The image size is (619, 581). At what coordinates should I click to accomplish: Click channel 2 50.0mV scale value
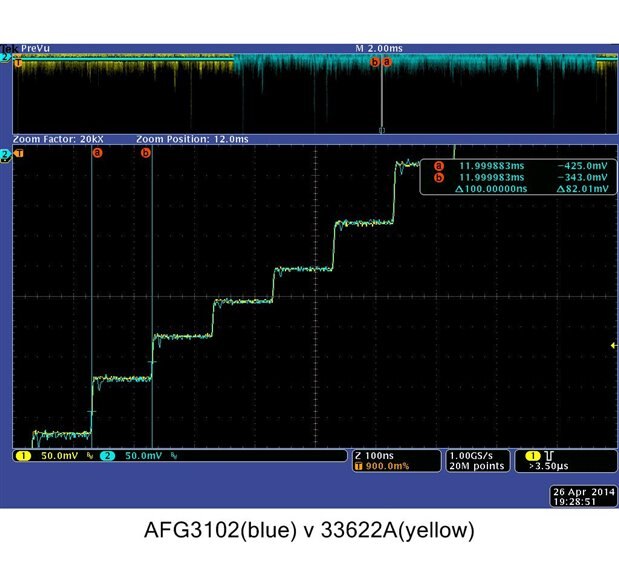pyautogui.click(x=143, y=456)
